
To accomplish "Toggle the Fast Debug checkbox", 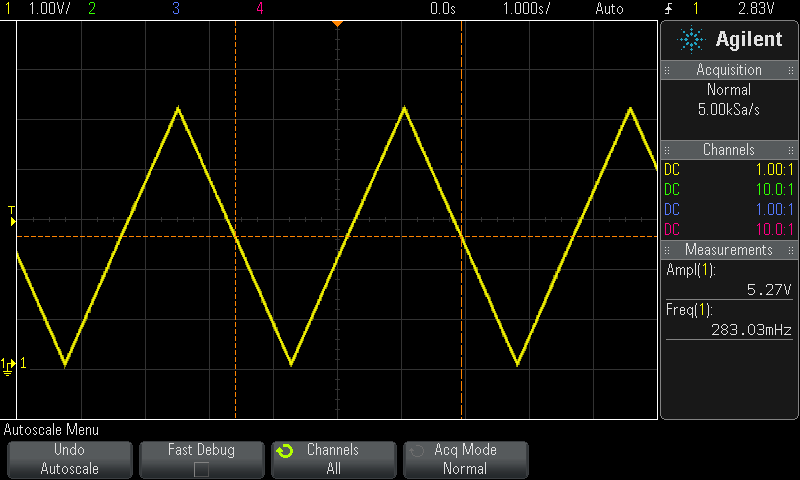I will point(201,468).
